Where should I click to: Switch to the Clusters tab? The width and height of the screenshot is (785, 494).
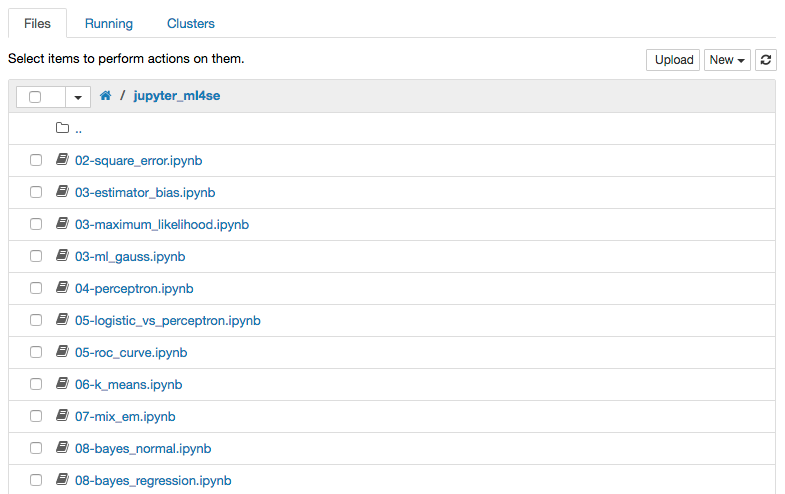pos(191,24)
